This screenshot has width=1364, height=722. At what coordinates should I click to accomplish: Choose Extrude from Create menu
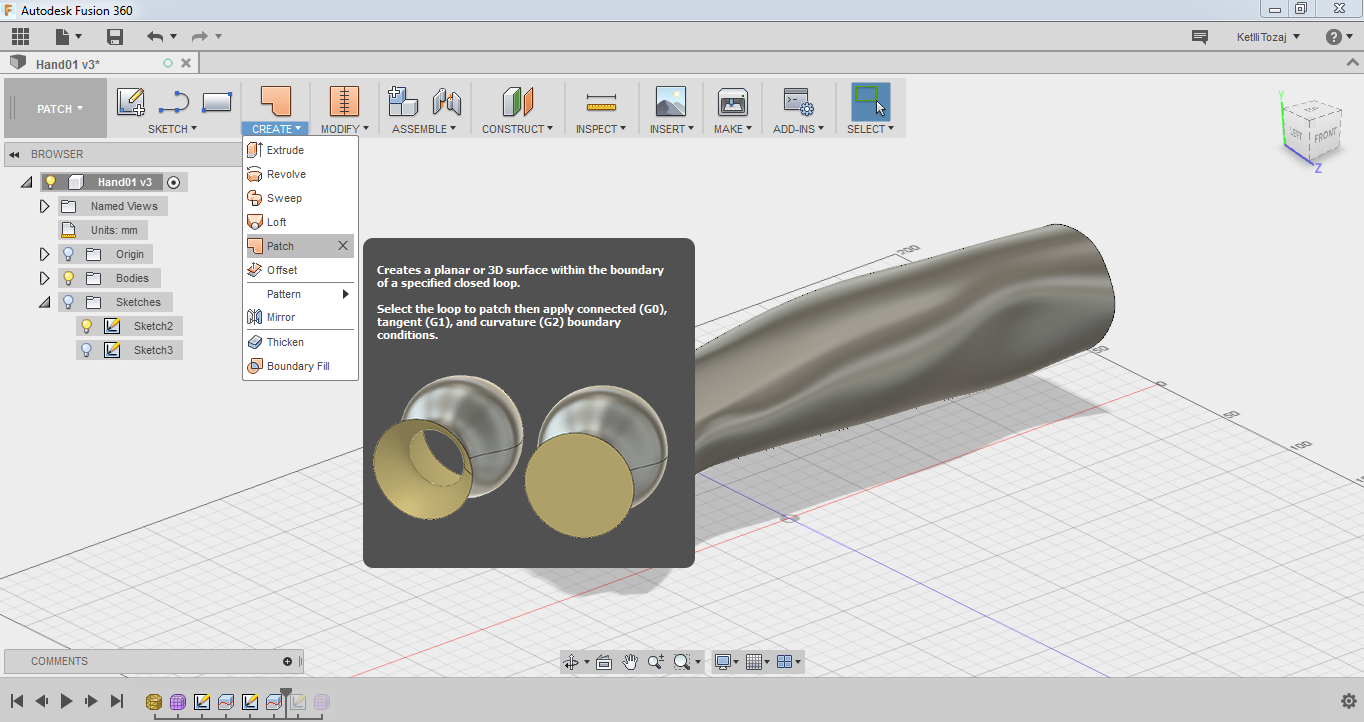301,150
